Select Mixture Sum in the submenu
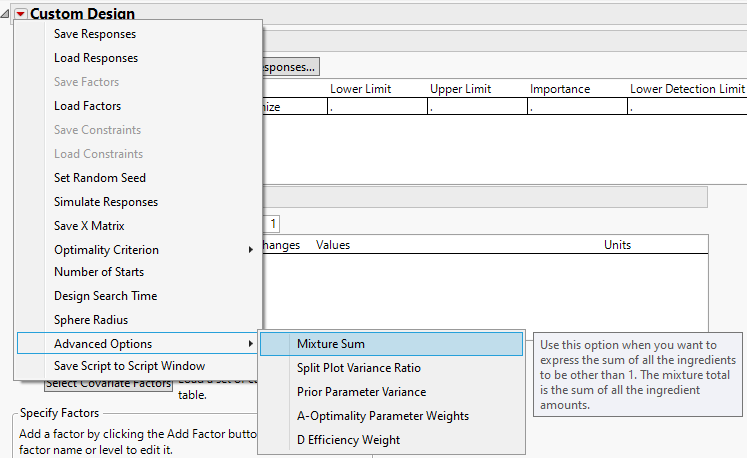747x458 pixels. (331, 344)
